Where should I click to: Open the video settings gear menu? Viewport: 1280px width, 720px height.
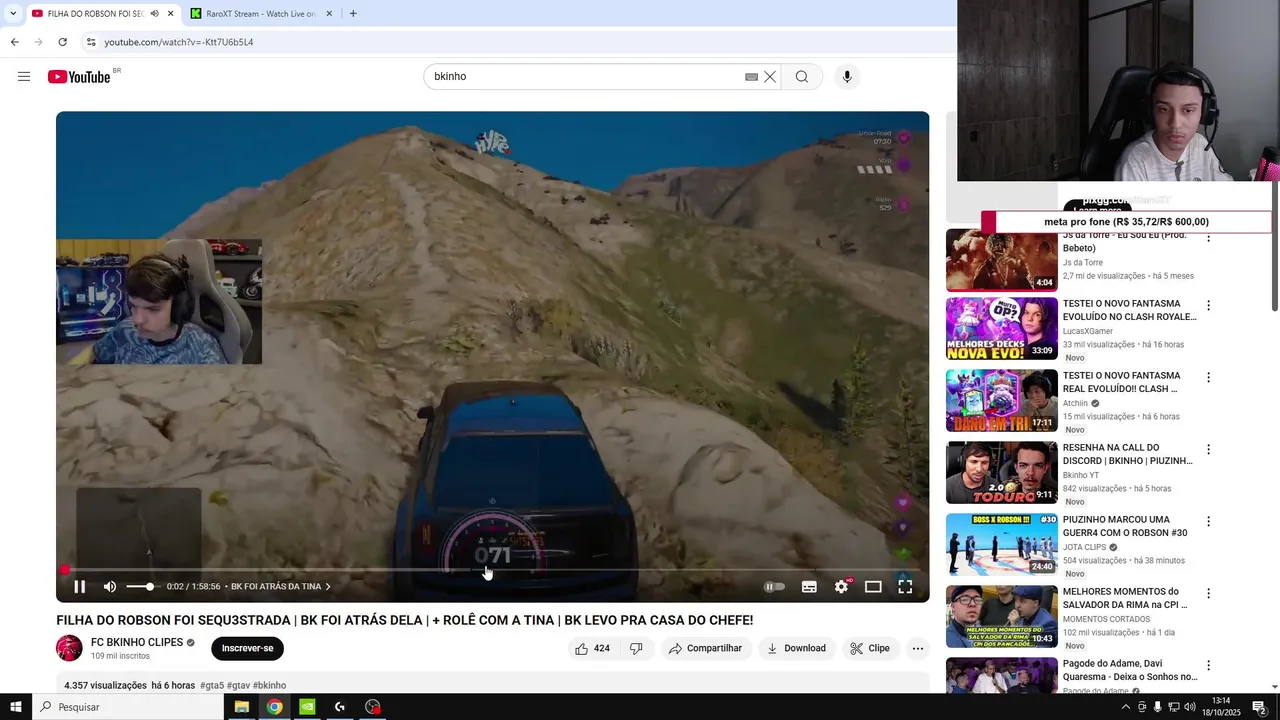tap(841, 587)
